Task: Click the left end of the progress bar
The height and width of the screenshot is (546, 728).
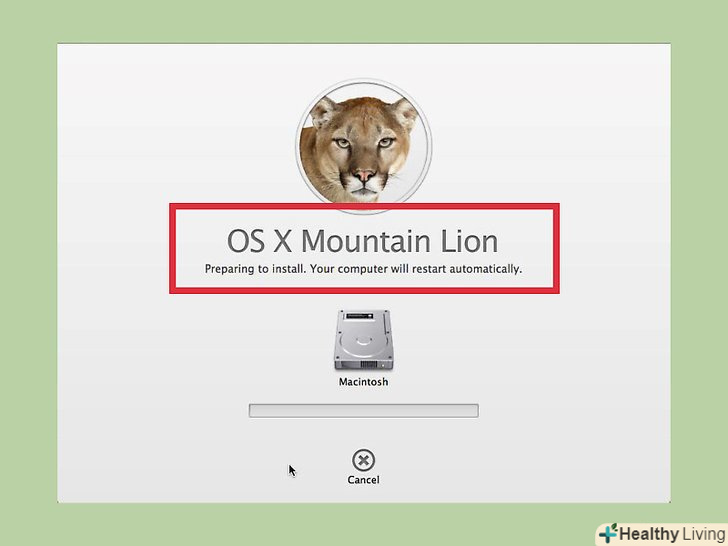Action: (253, 410)
